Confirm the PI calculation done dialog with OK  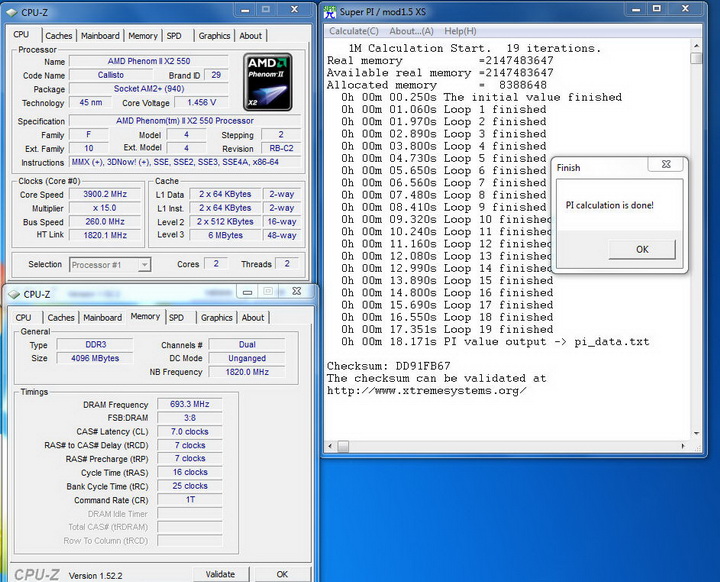642,249
